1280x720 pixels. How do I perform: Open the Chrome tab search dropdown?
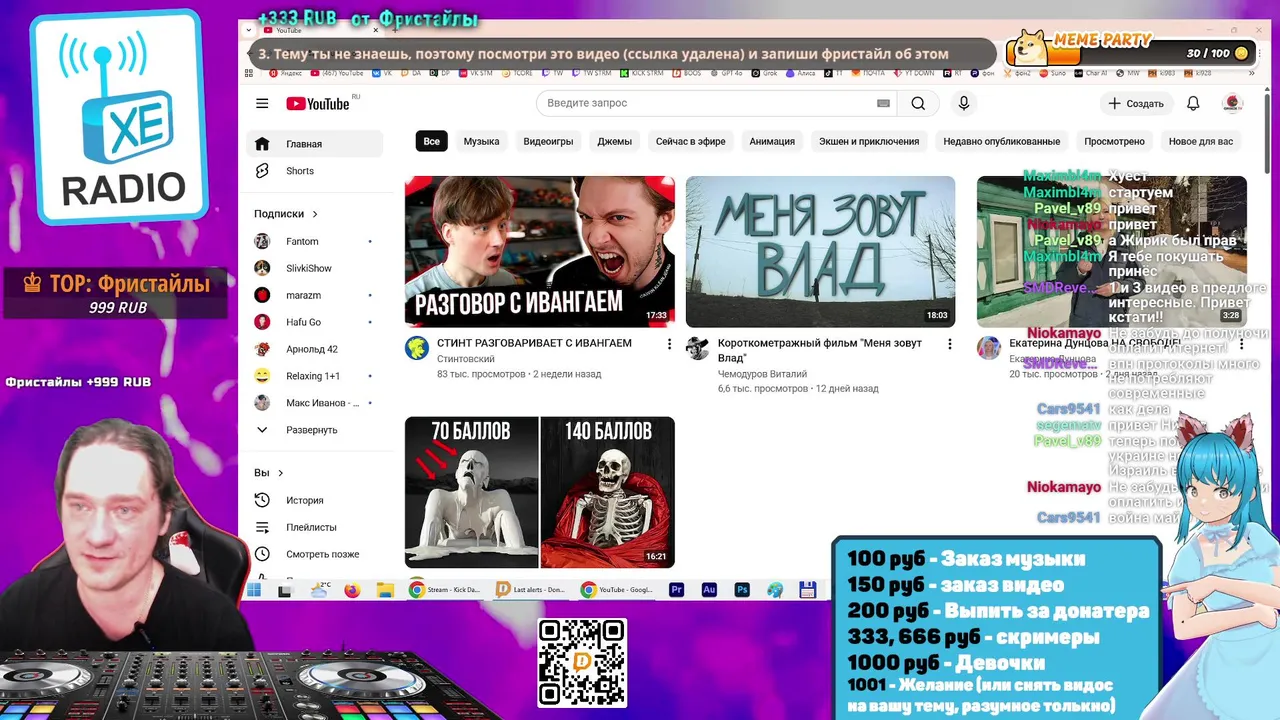coord(250,30)
